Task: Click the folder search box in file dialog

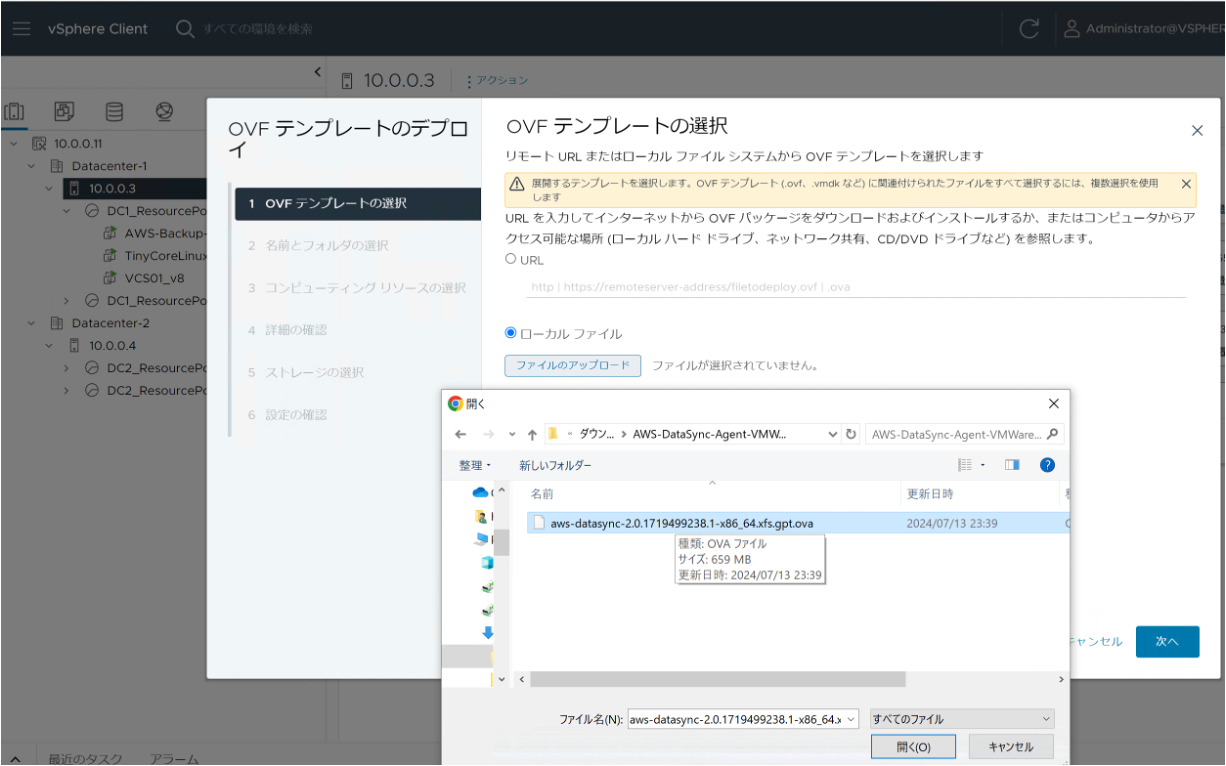Action: tap(964, 434)
